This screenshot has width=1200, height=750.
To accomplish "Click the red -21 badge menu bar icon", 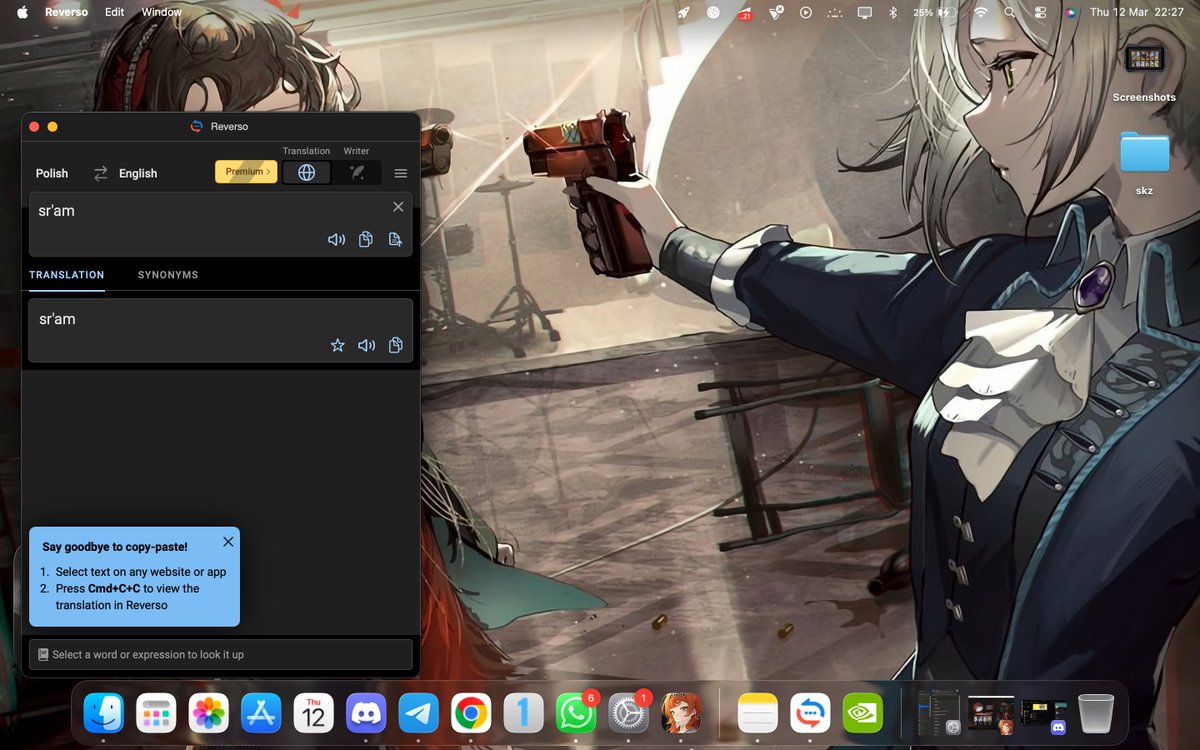I will (x=744, y=12).
